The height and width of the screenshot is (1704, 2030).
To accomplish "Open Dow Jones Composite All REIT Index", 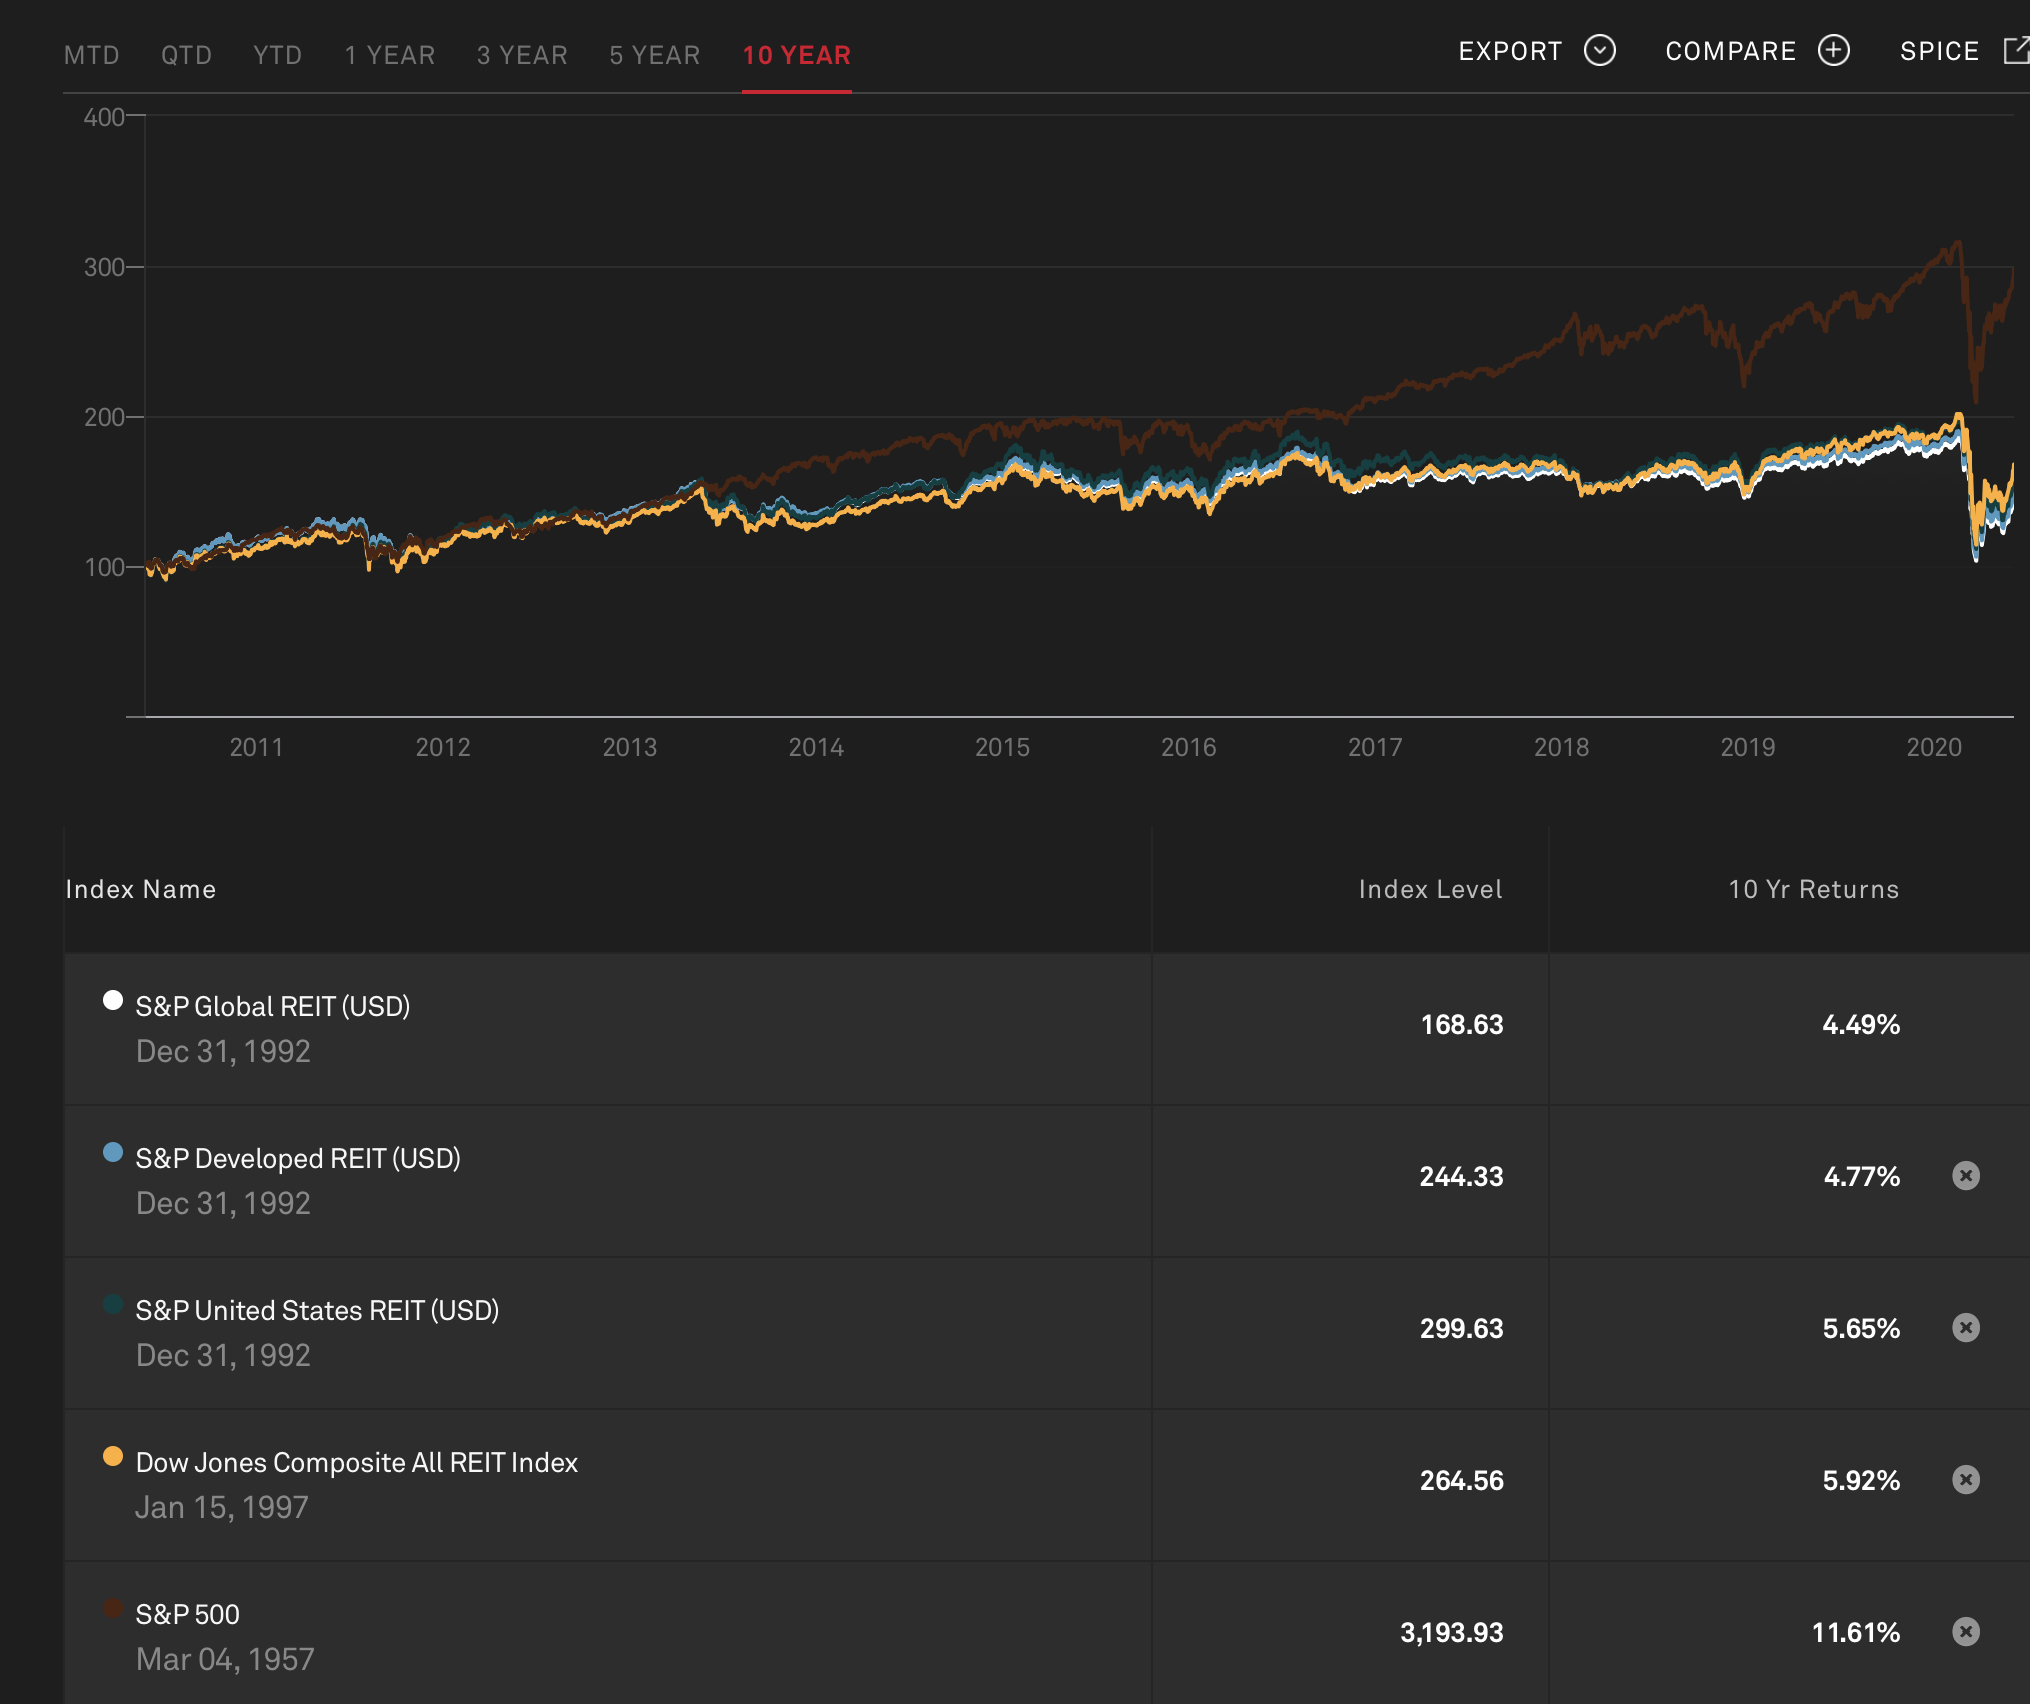I will [357, 1462].
